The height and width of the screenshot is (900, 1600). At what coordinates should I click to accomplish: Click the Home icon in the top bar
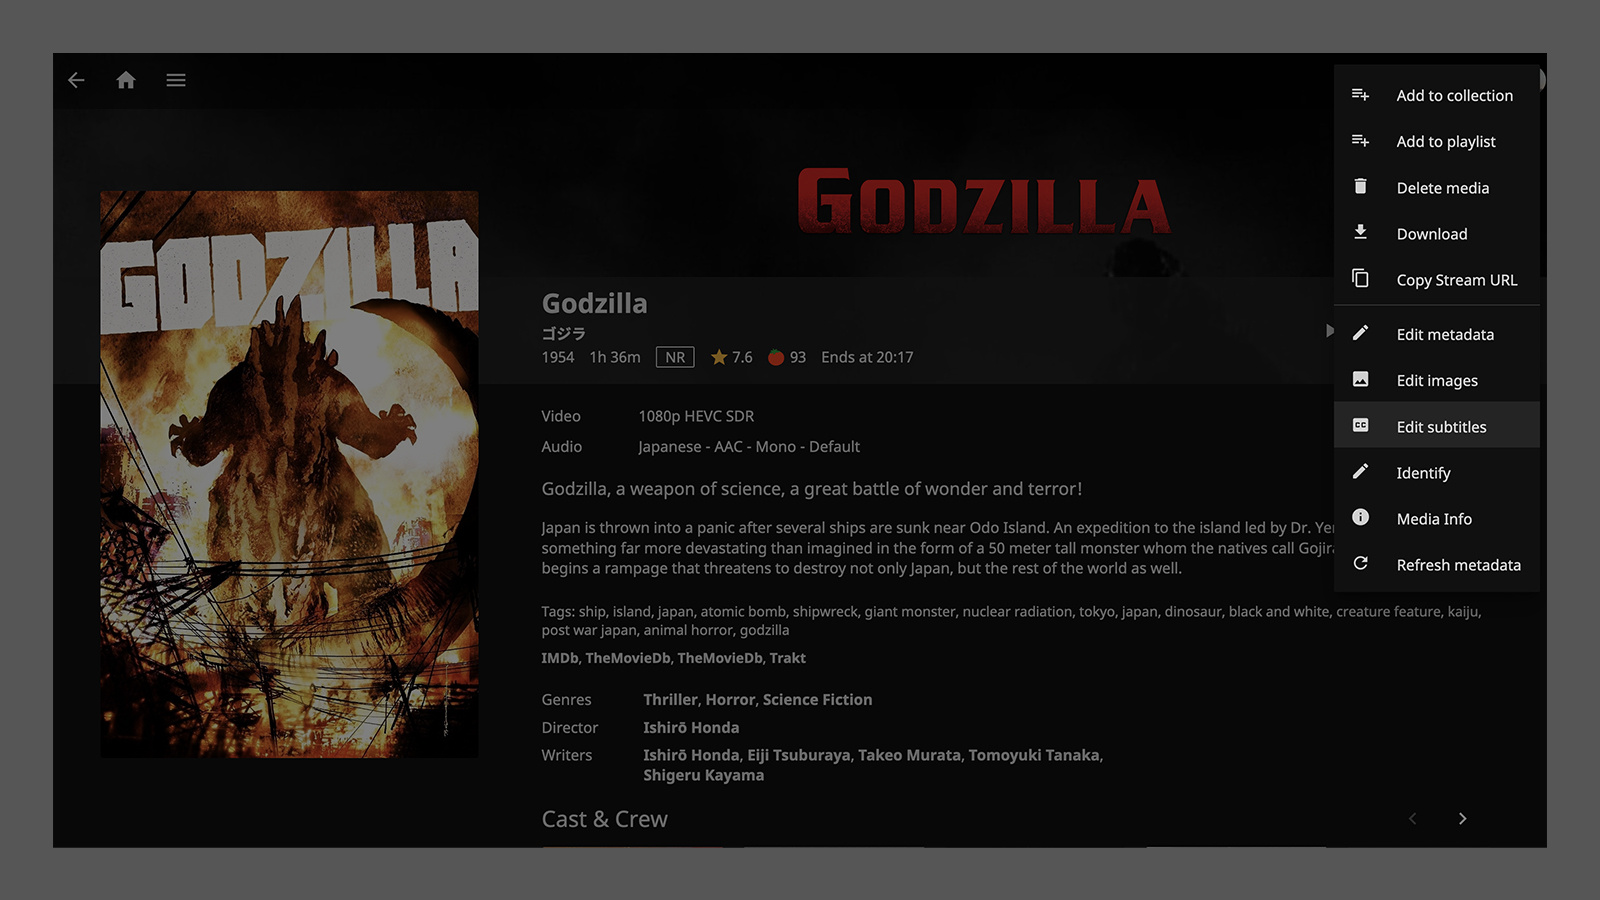[126, 80]
